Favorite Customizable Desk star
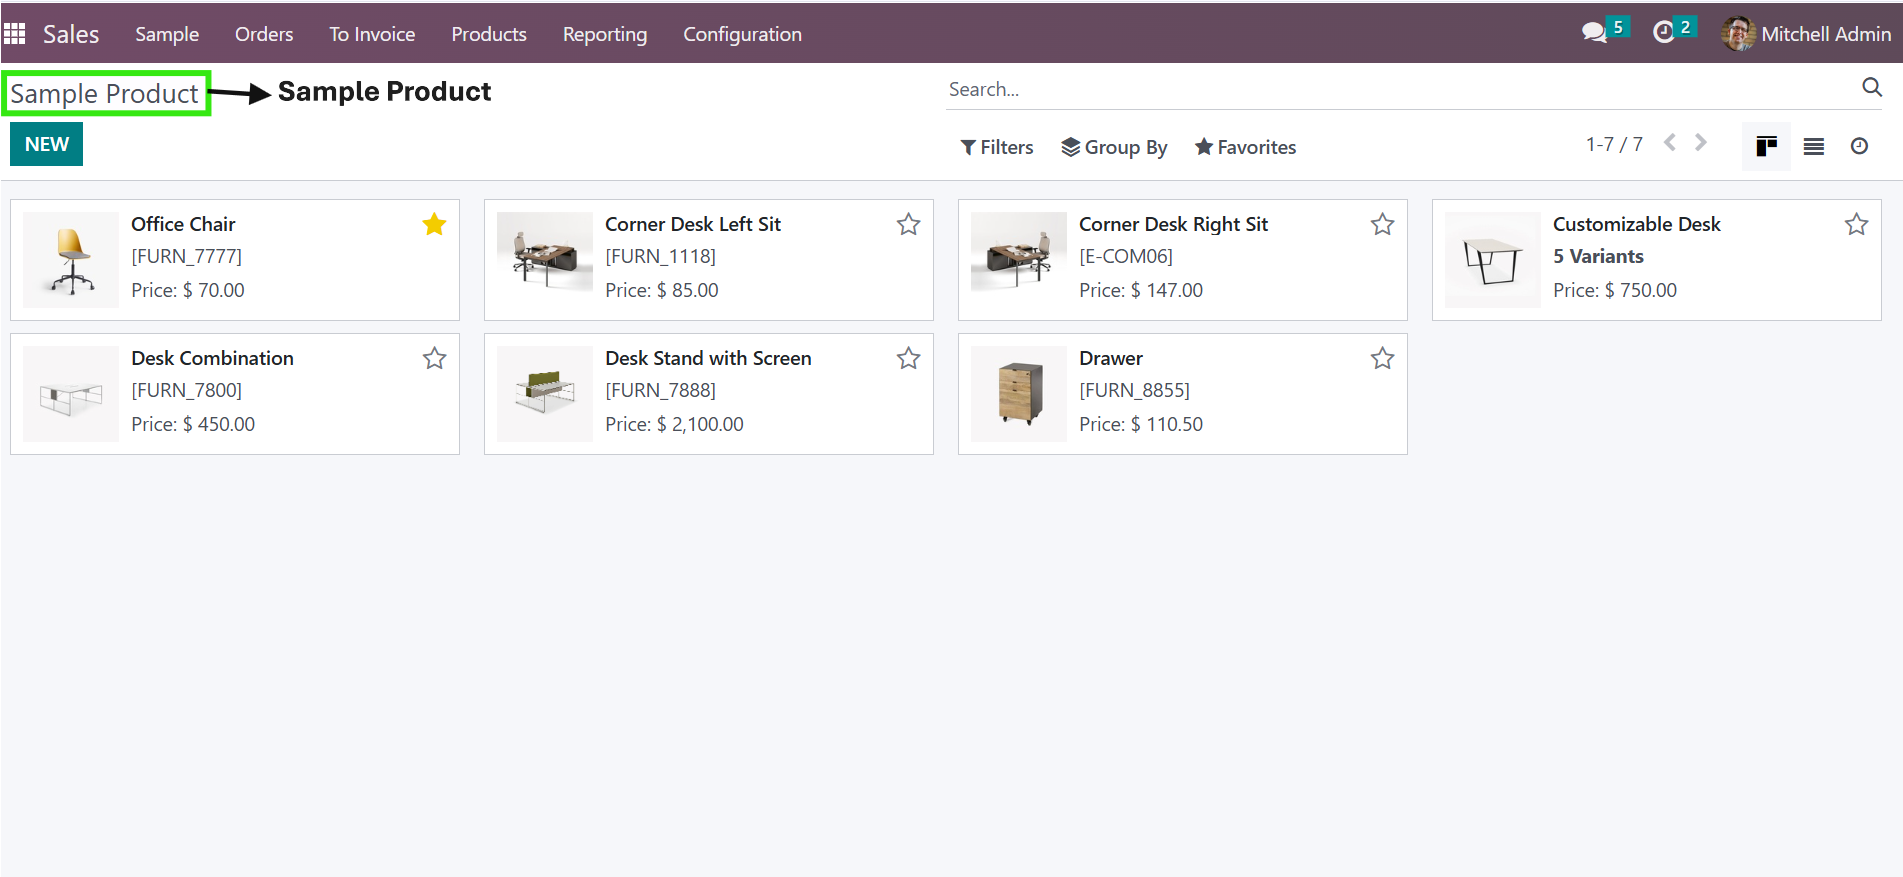The height and width of the screenshot is (877, 1903). tap(1856, 224)
